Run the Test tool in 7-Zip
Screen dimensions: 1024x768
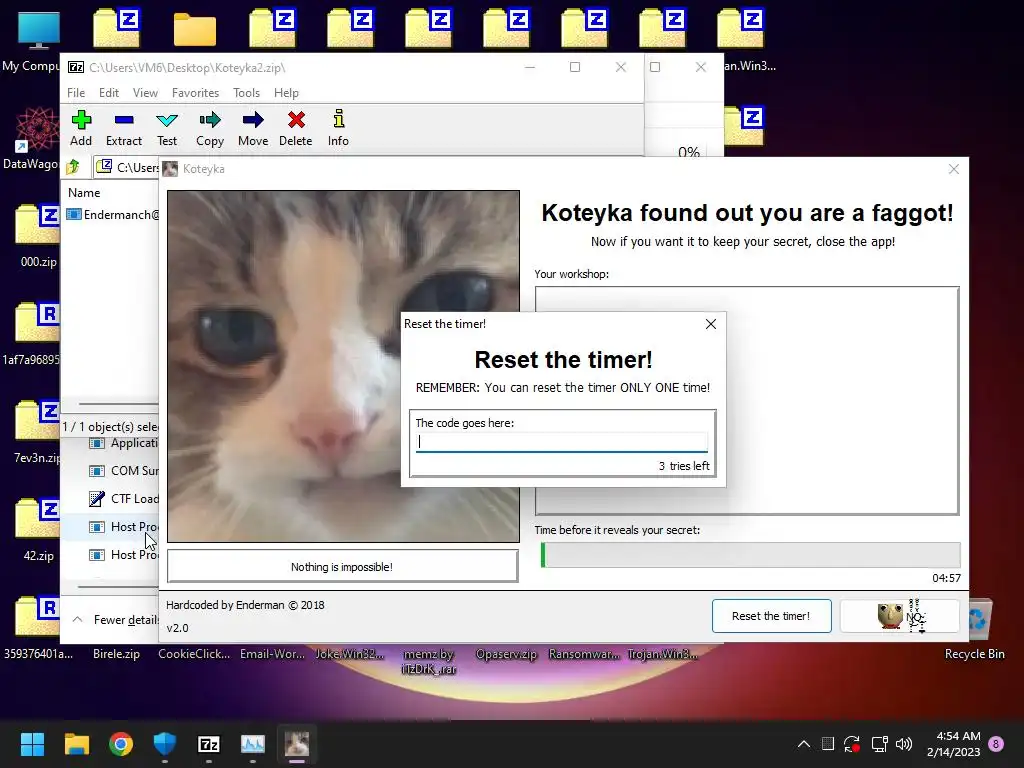(x=167, y=129)
